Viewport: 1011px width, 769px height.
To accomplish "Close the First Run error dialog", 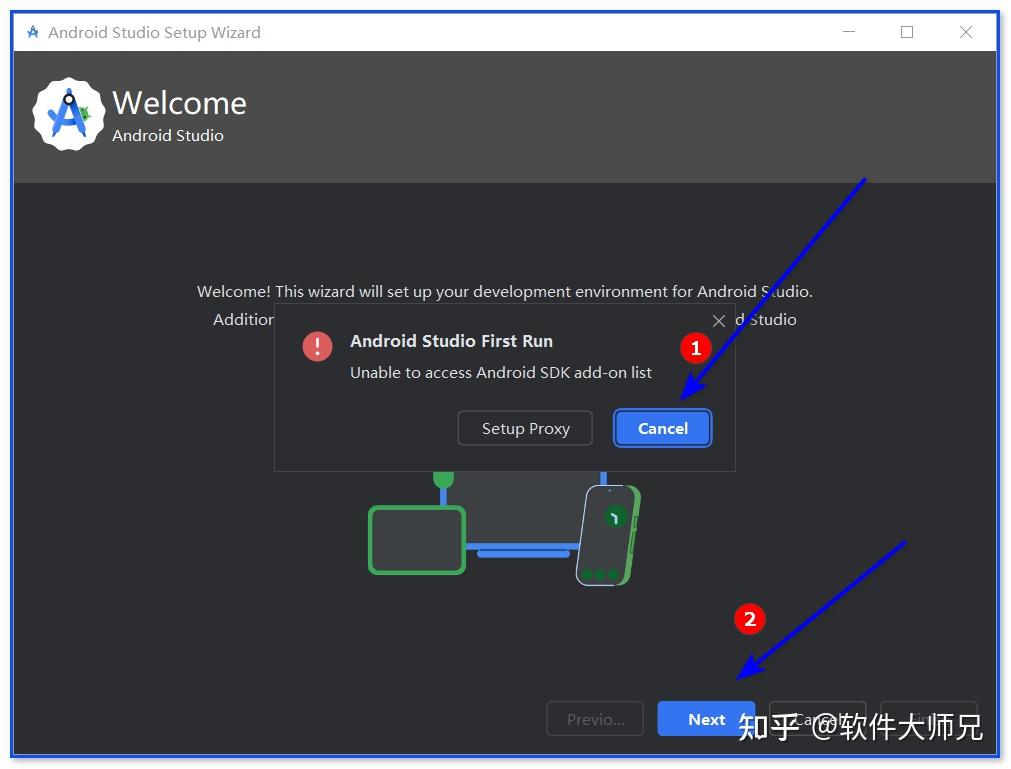I will (719, 320).
